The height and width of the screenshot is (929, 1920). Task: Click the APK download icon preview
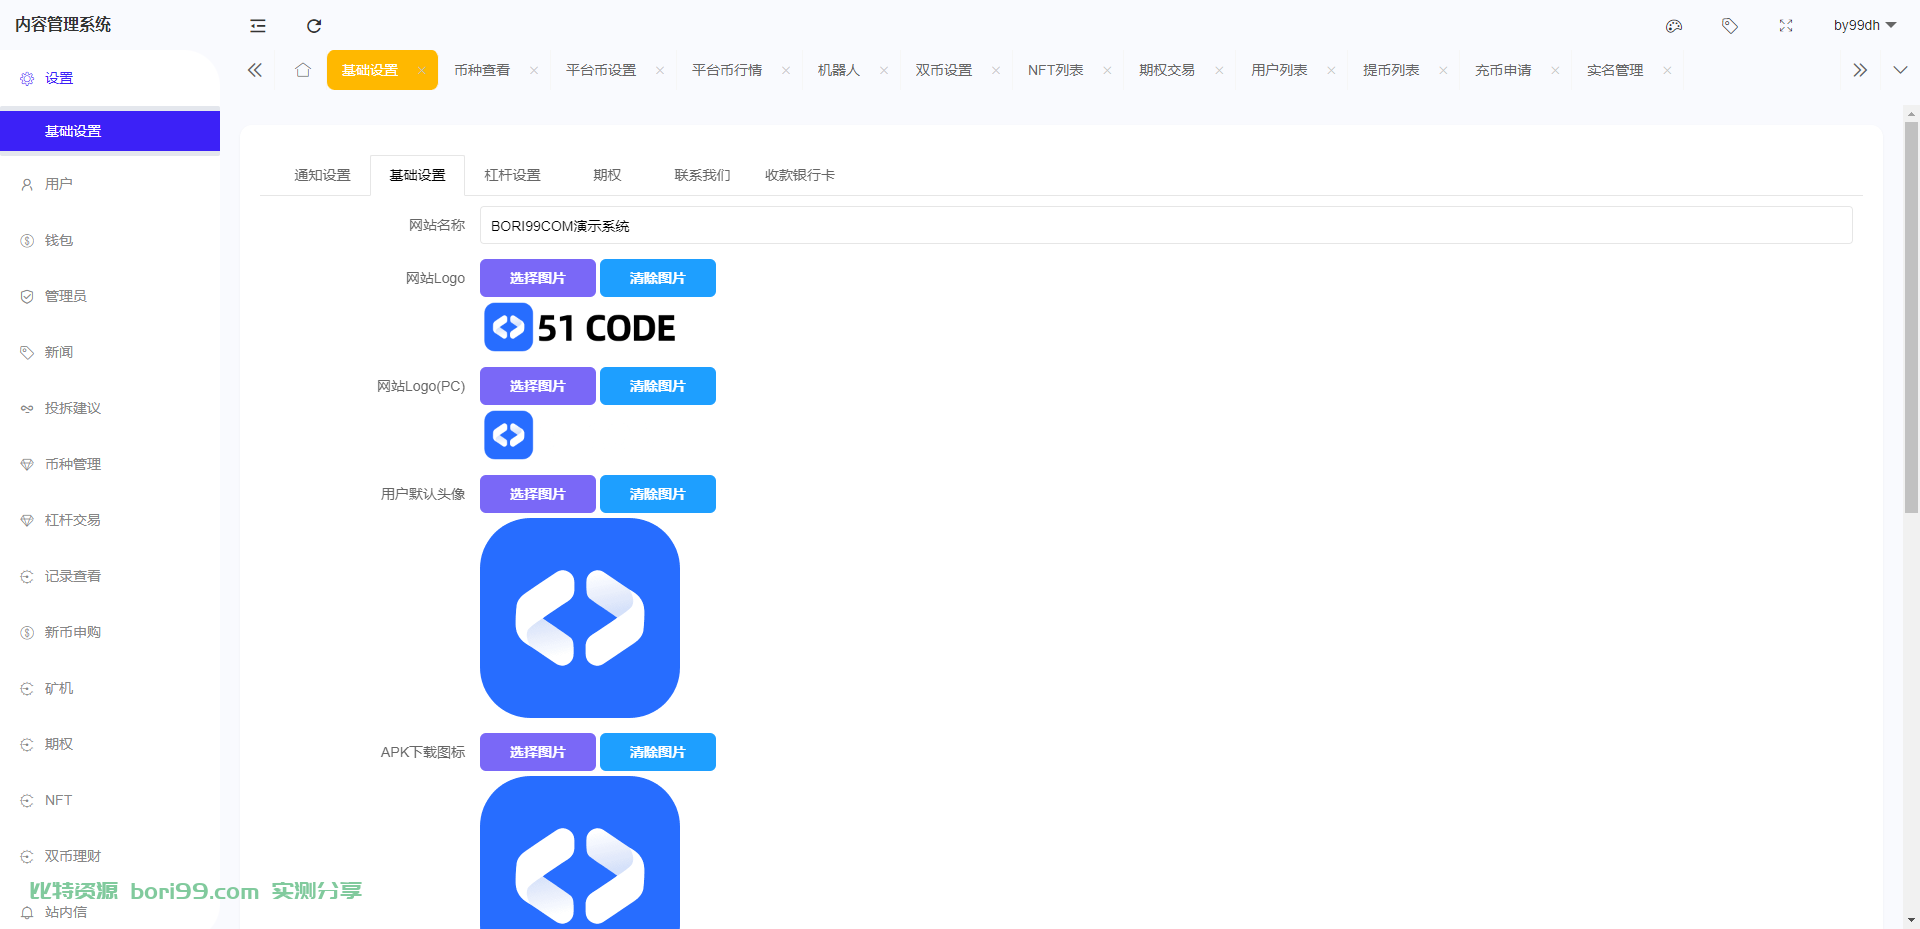tap(580, 853)
